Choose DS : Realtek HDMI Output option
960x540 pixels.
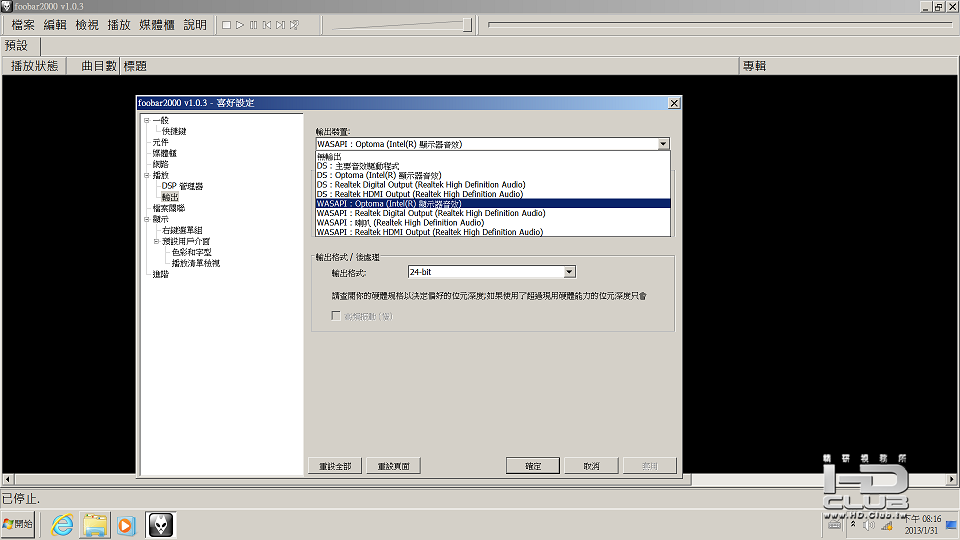click(x=493, y=194)
